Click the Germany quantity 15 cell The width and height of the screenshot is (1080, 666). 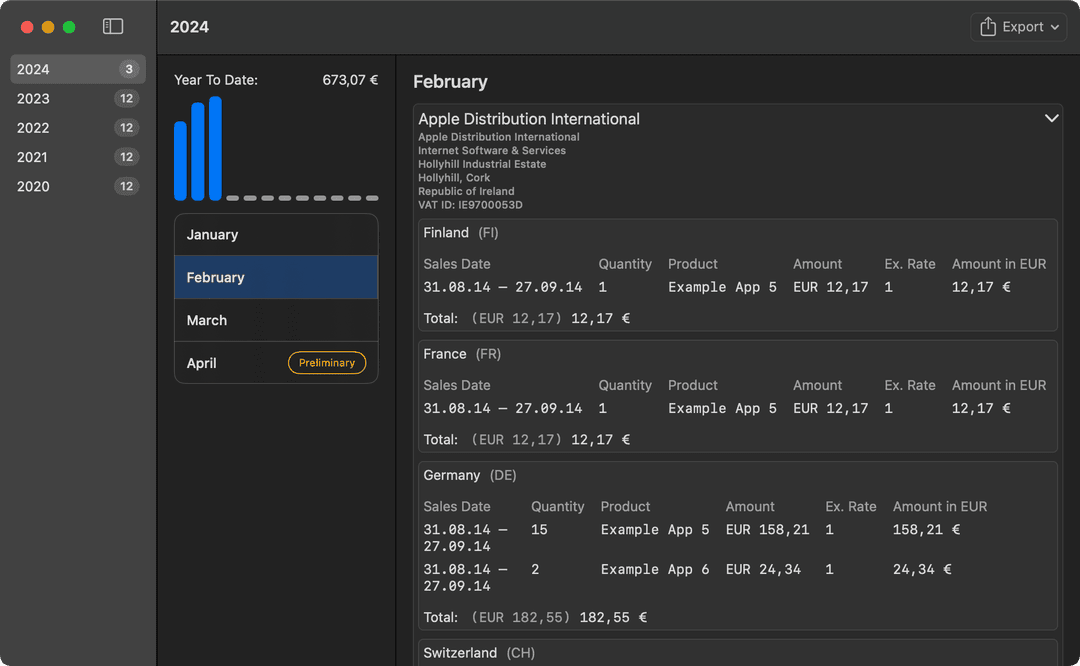539,530
